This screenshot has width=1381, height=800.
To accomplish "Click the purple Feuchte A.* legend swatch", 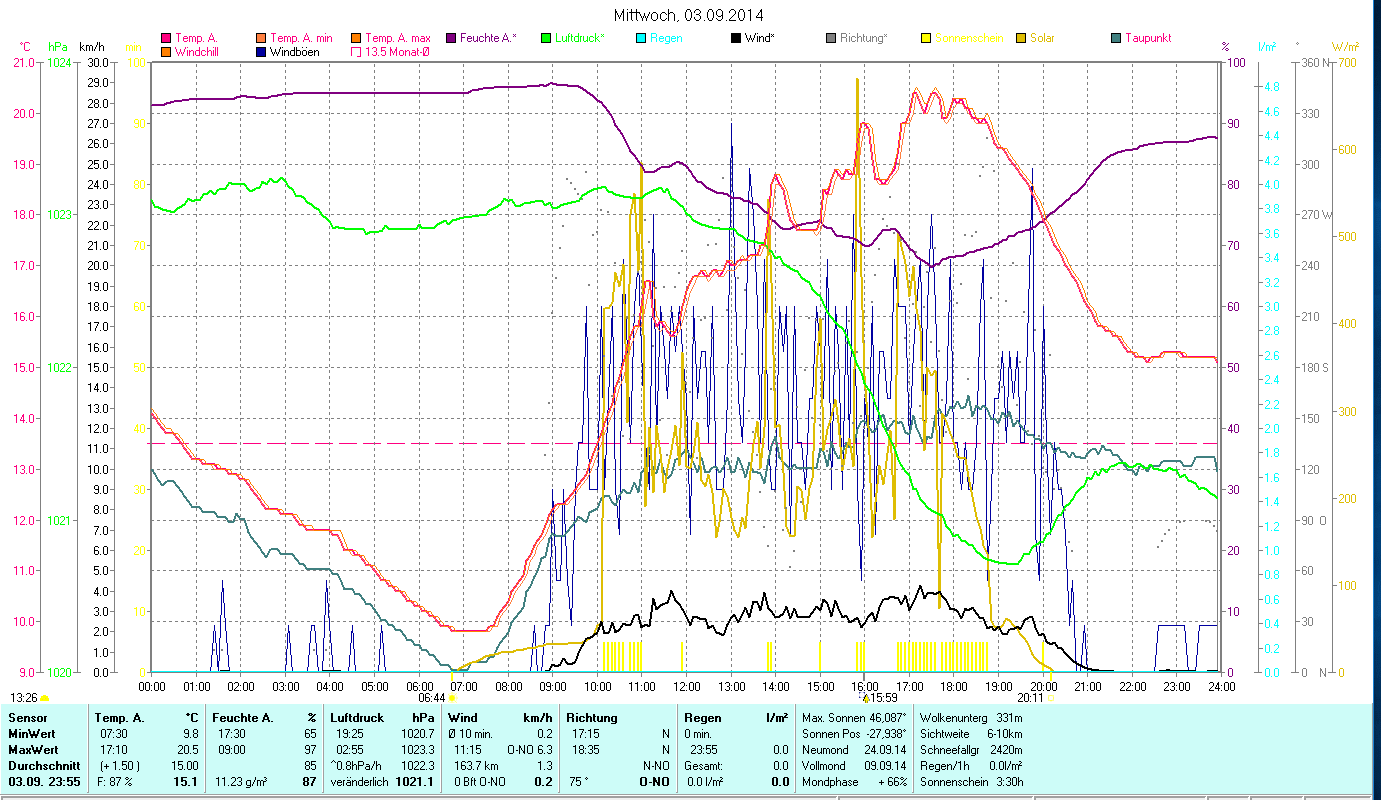I will click(451, 38).
